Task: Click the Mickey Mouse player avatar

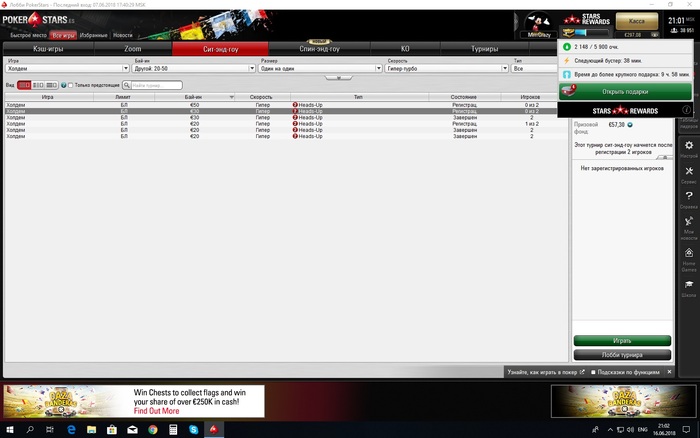Action: coord(538,22)
